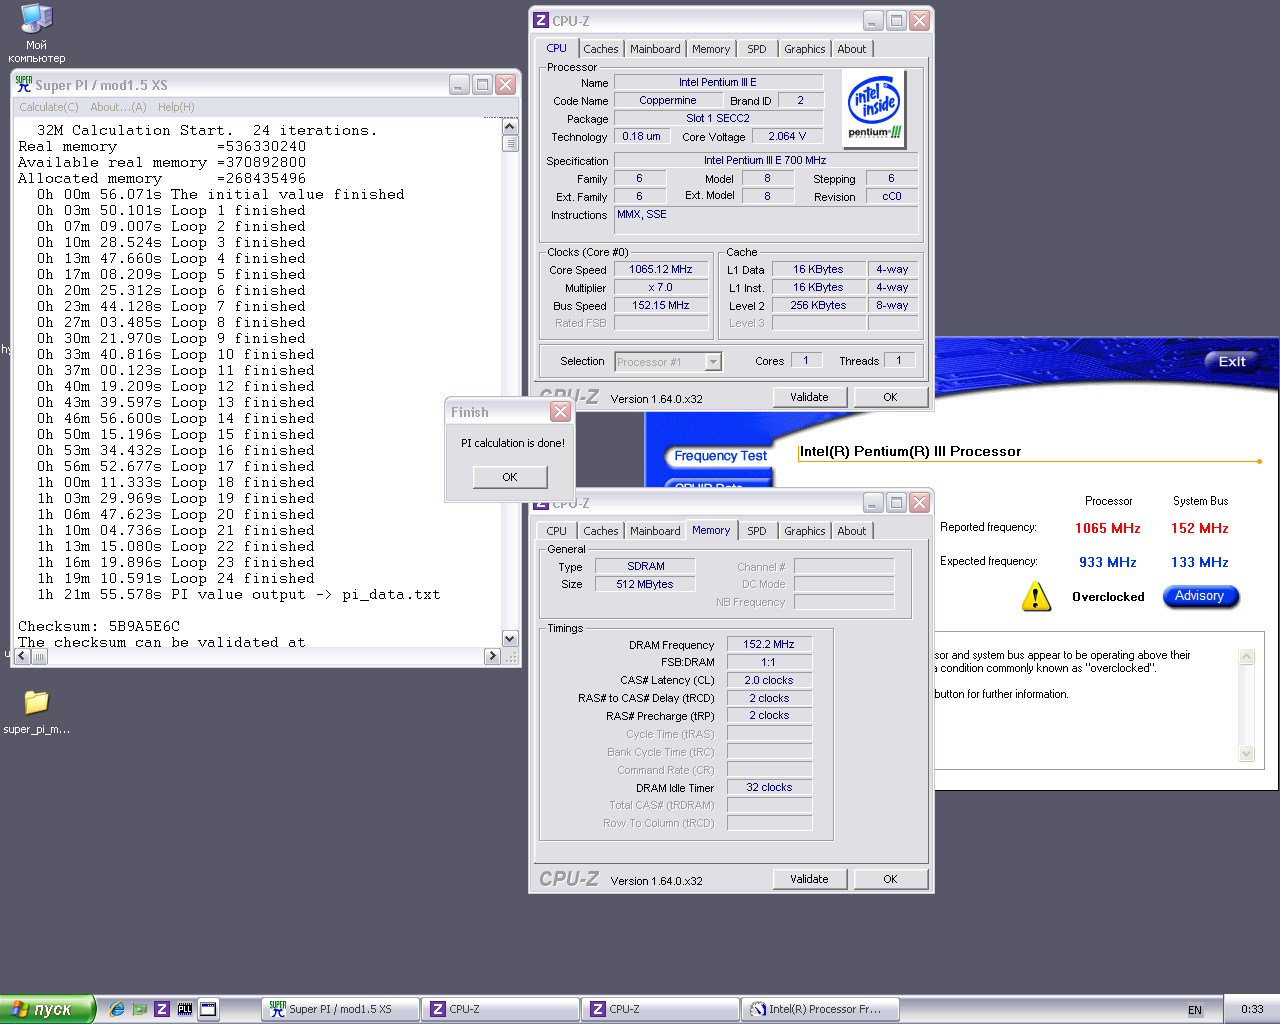Open Help(H) menu in Super PI
1280x1024 pixels.
click(x=176, y=107)
